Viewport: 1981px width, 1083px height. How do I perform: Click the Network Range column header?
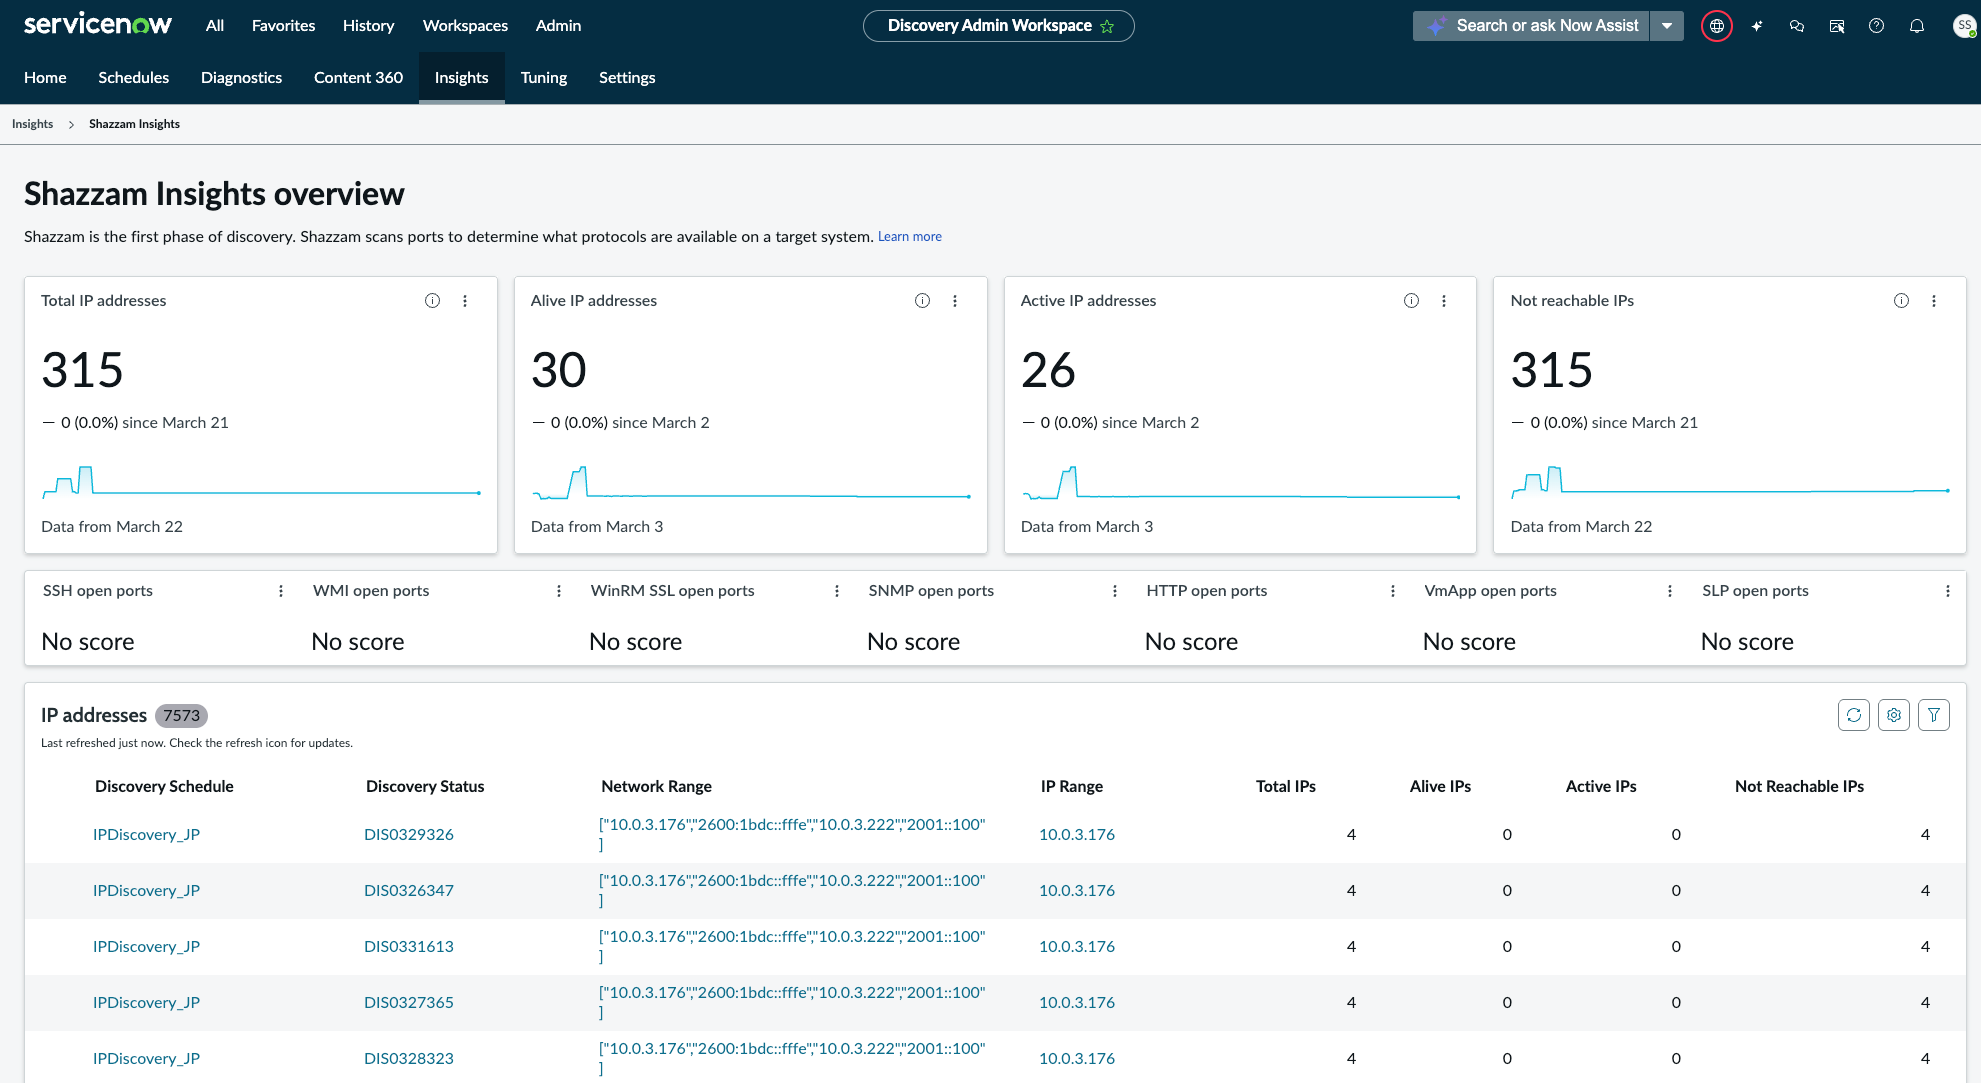click(x=656, y=787)
